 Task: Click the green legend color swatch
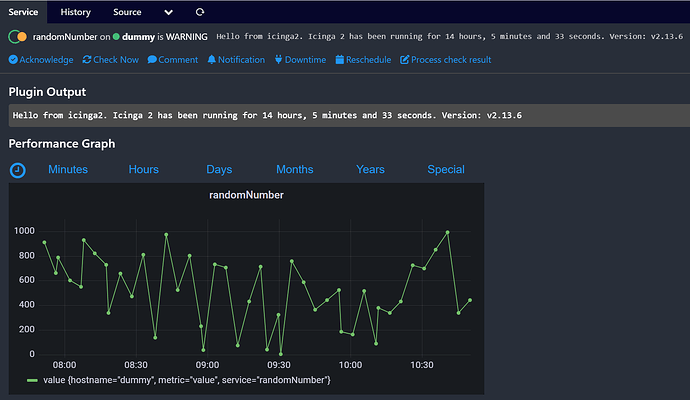(32, 381)
